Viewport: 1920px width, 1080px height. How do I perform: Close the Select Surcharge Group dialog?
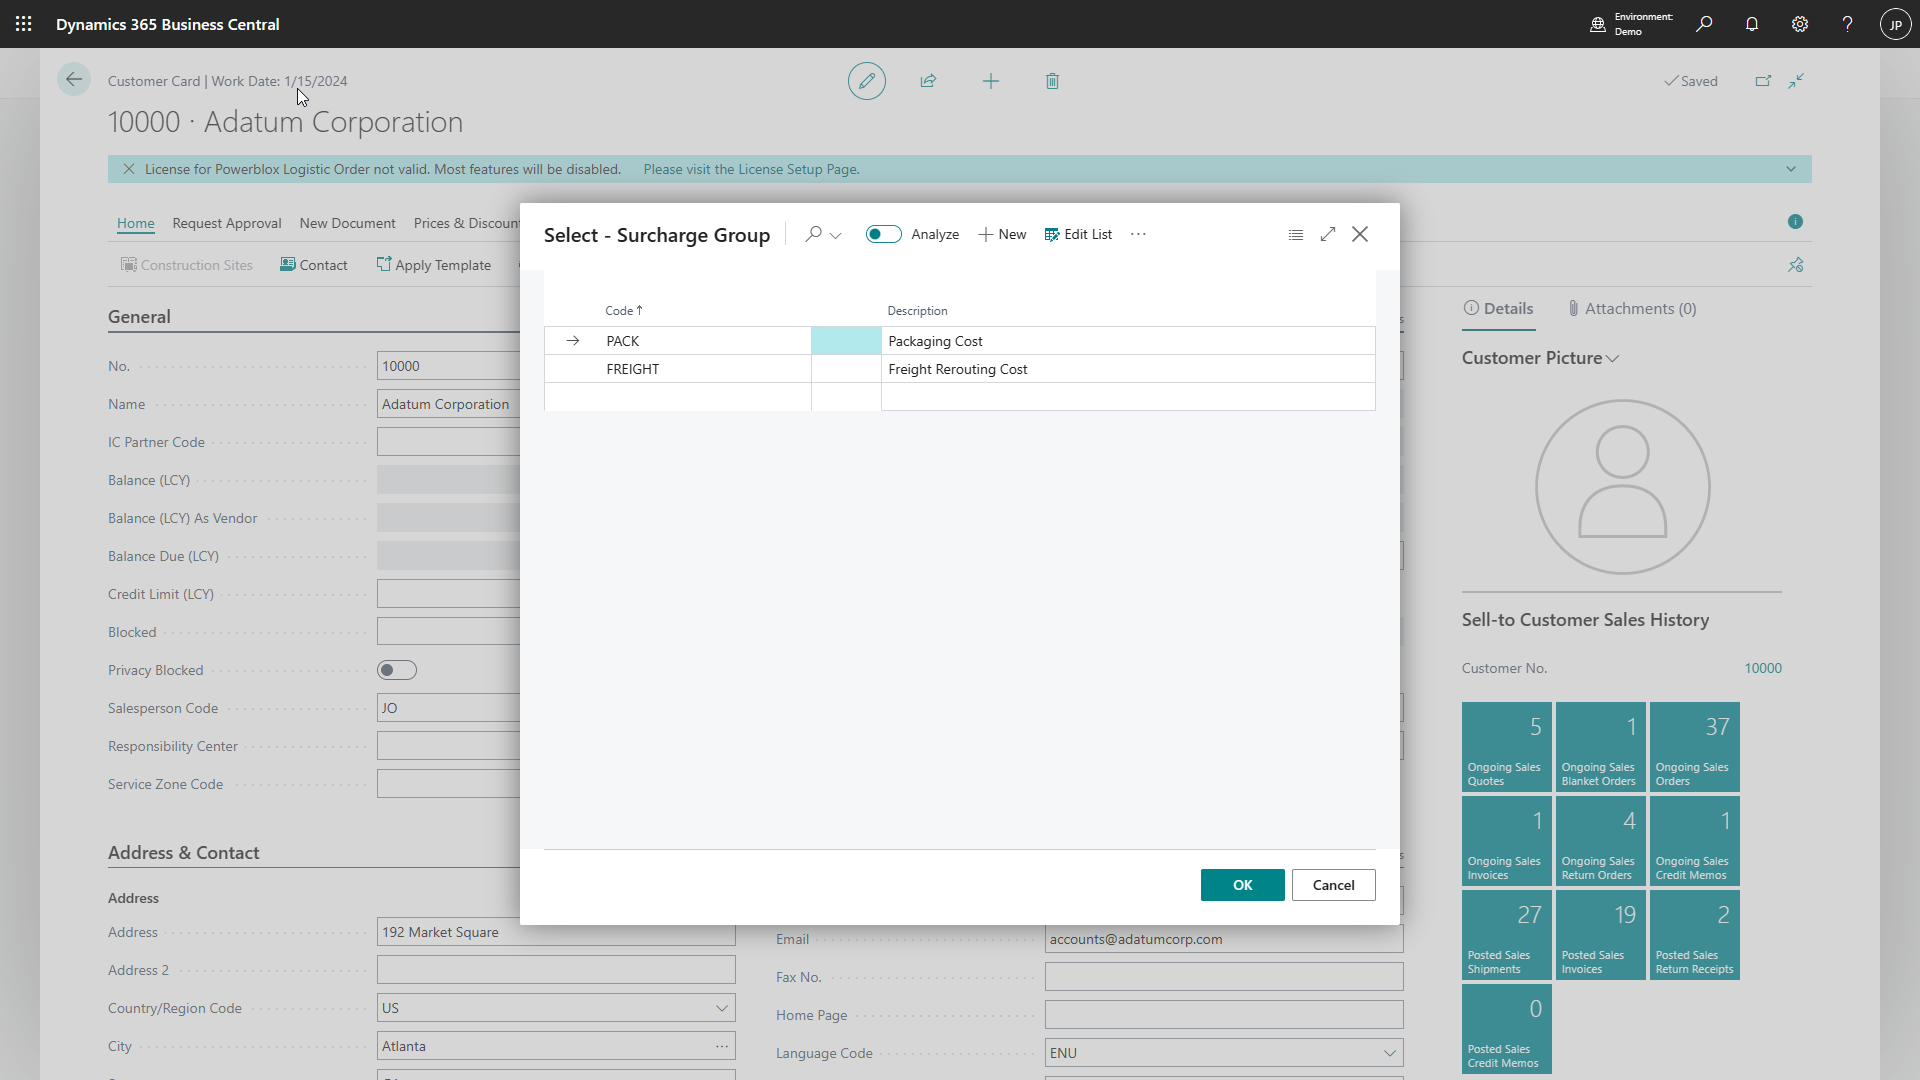pyautogui.click(x=1360, y=234)
